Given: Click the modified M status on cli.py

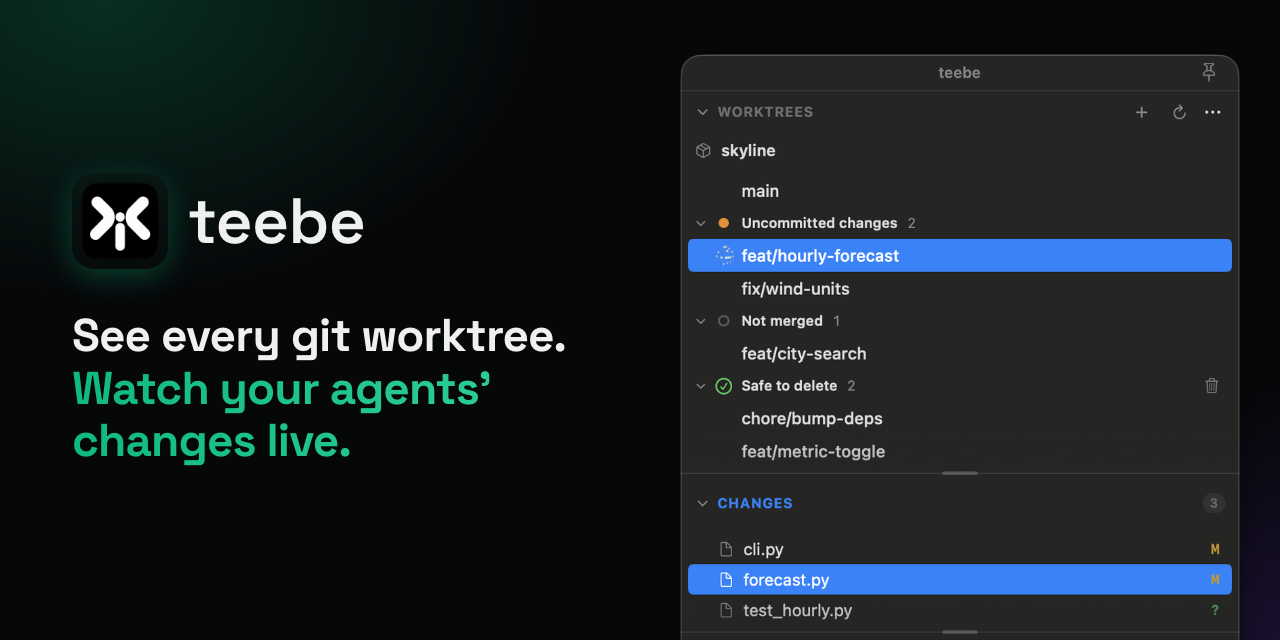Looking at the screenshot, I should coord(1215,549).
